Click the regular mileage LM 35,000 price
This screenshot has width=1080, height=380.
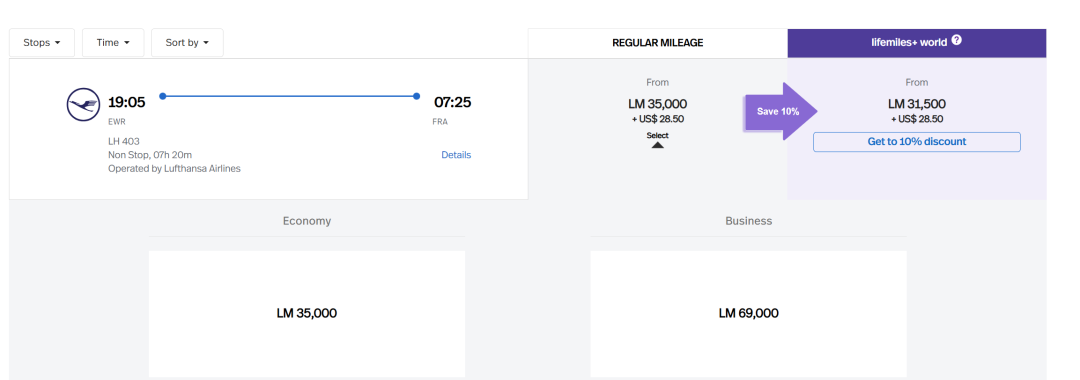click(x=658, y=104)
